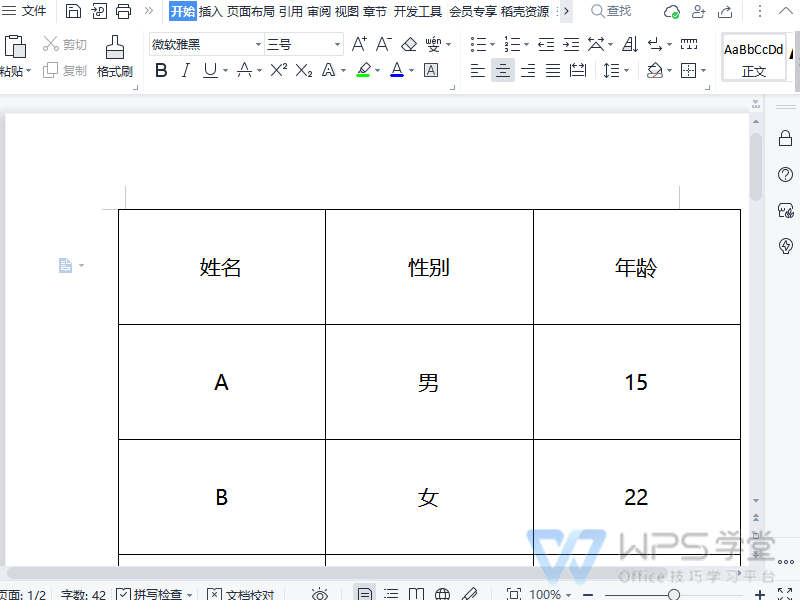The width and height of the screenshot is (800, 600).
Task: Click the Format Painter (格式刷) tool
Action: click(x=114, y=56)
